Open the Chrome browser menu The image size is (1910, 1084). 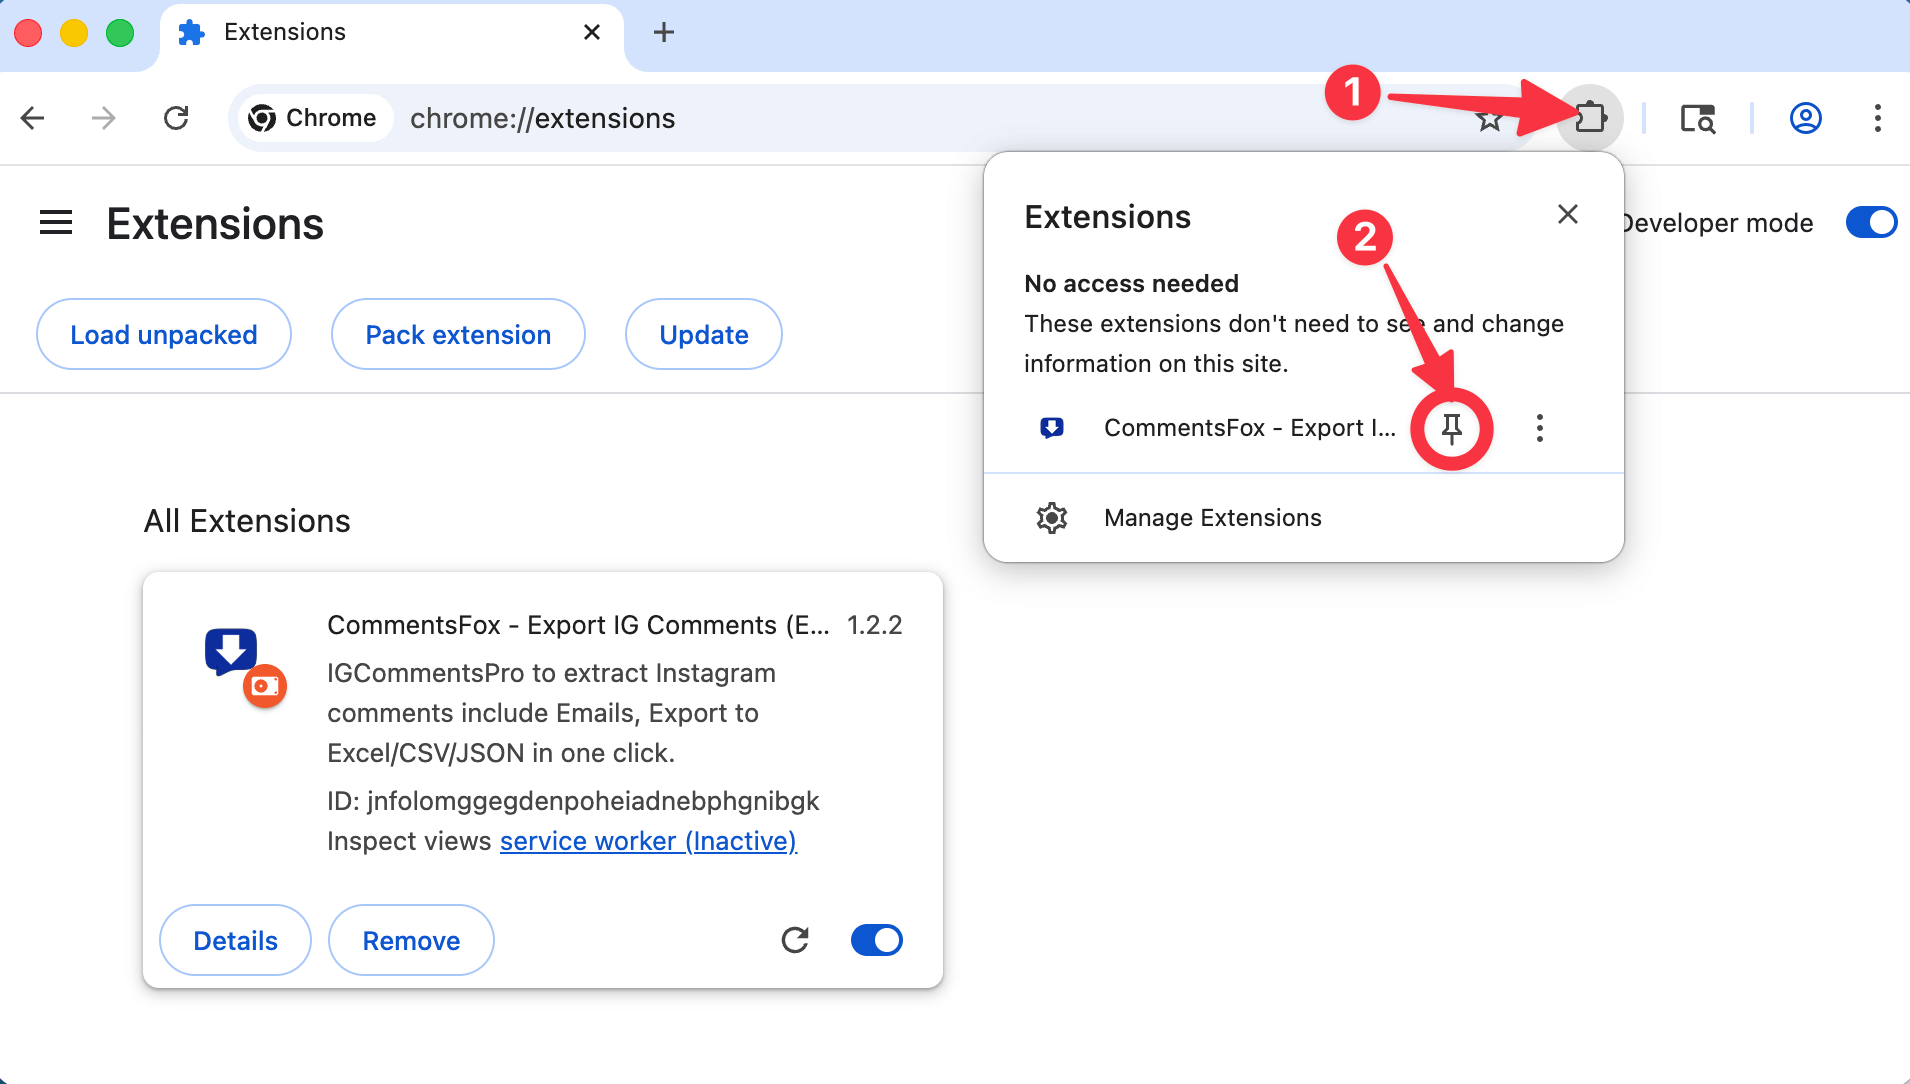click(1877, 118)
